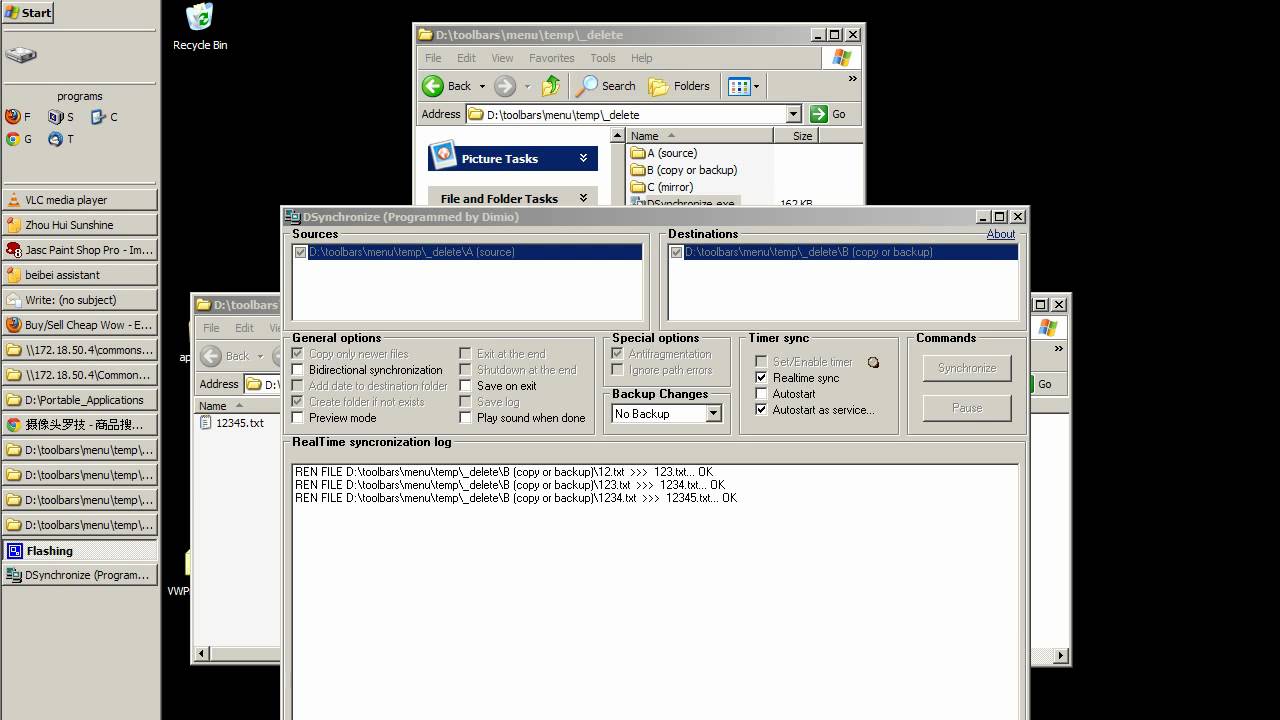Image resolution: width=1280 pixels, height=720 pixels.
Task: Expand the toolbar overflow chevron in _delete window
Action: tap(852, 79)
